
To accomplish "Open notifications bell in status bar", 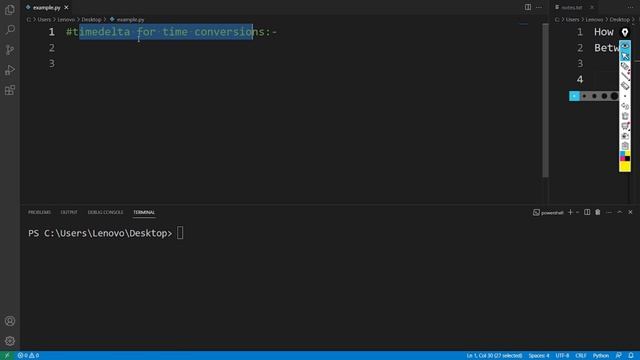I will 631,356.
